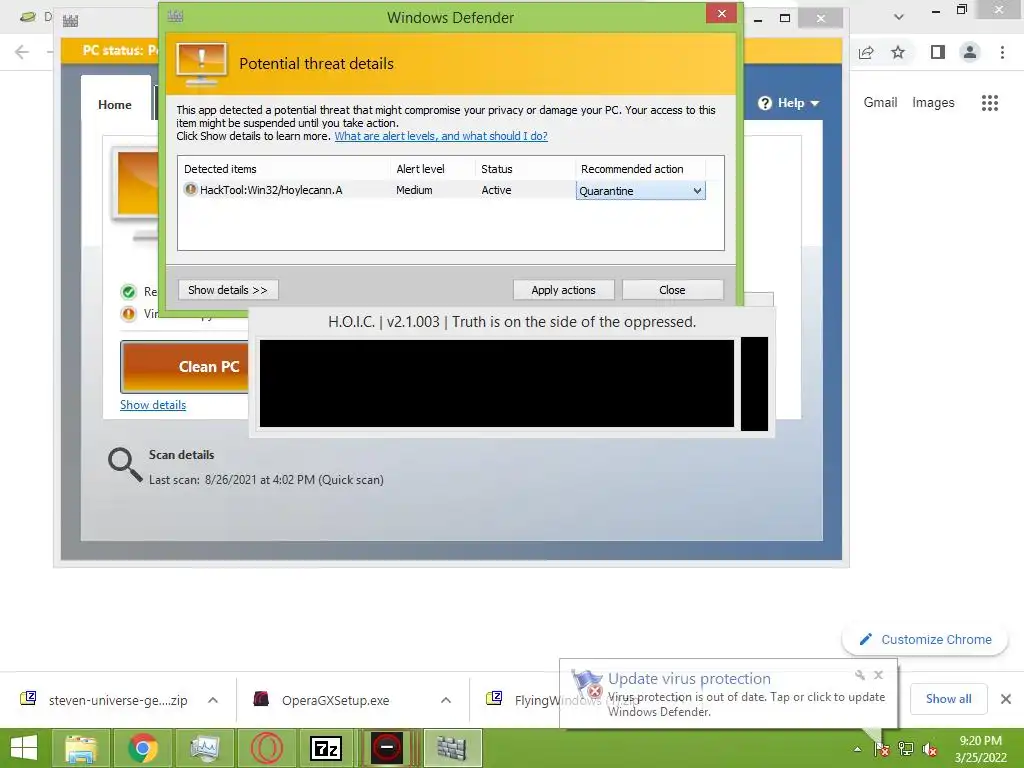This screenshot has width=1024, height=768.
Task: Open the Google apps grid icon
Action: click(x=989, y=103)
